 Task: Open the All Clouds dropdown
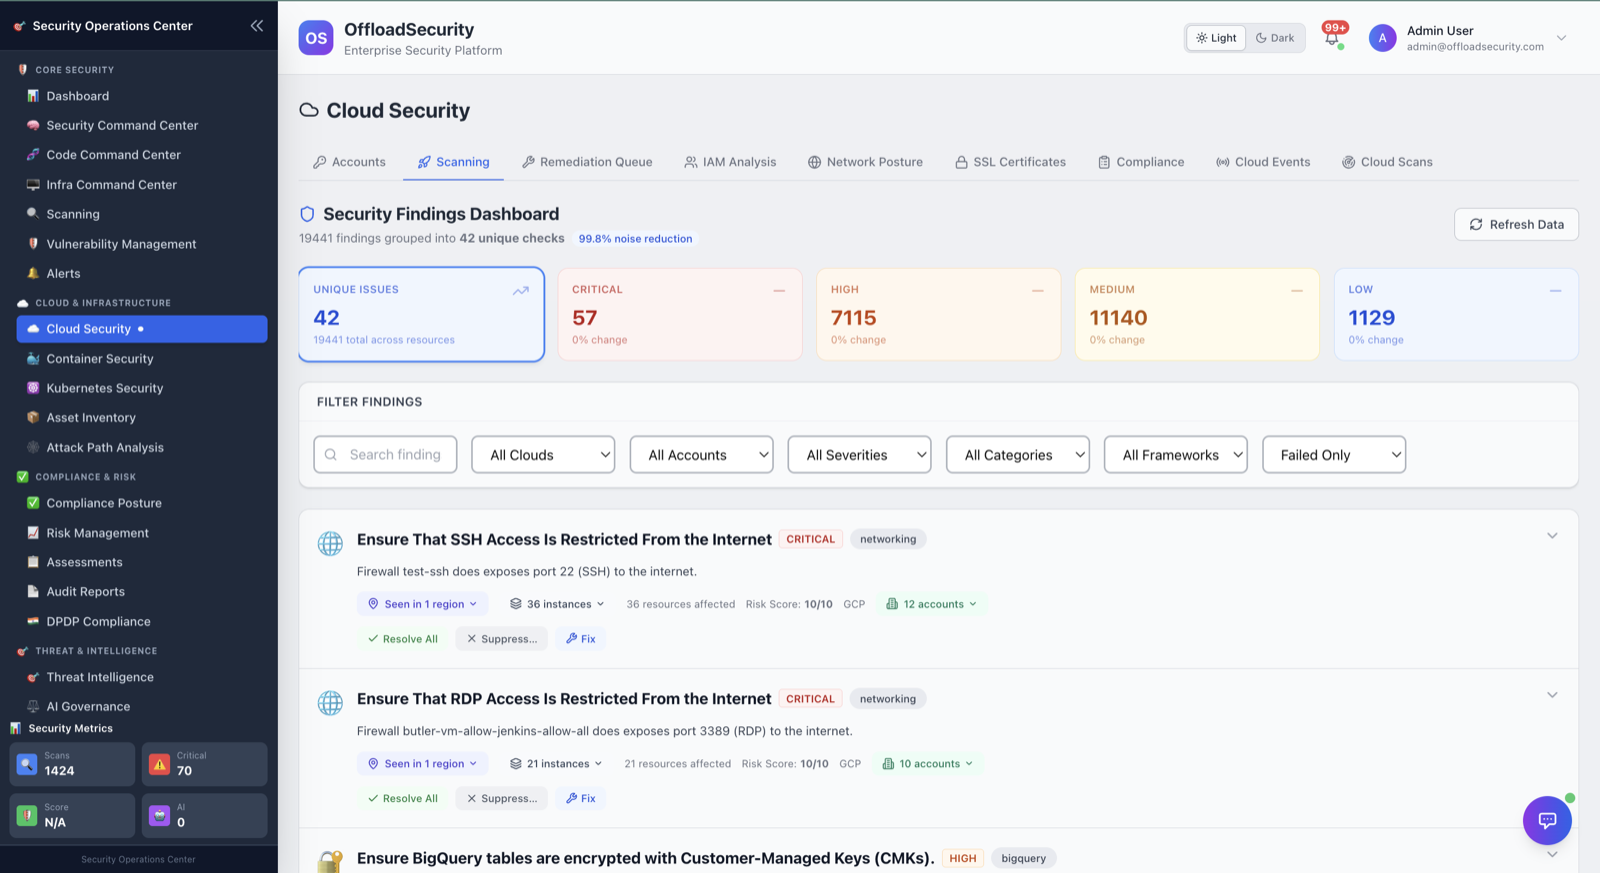[x=543, y=455]
